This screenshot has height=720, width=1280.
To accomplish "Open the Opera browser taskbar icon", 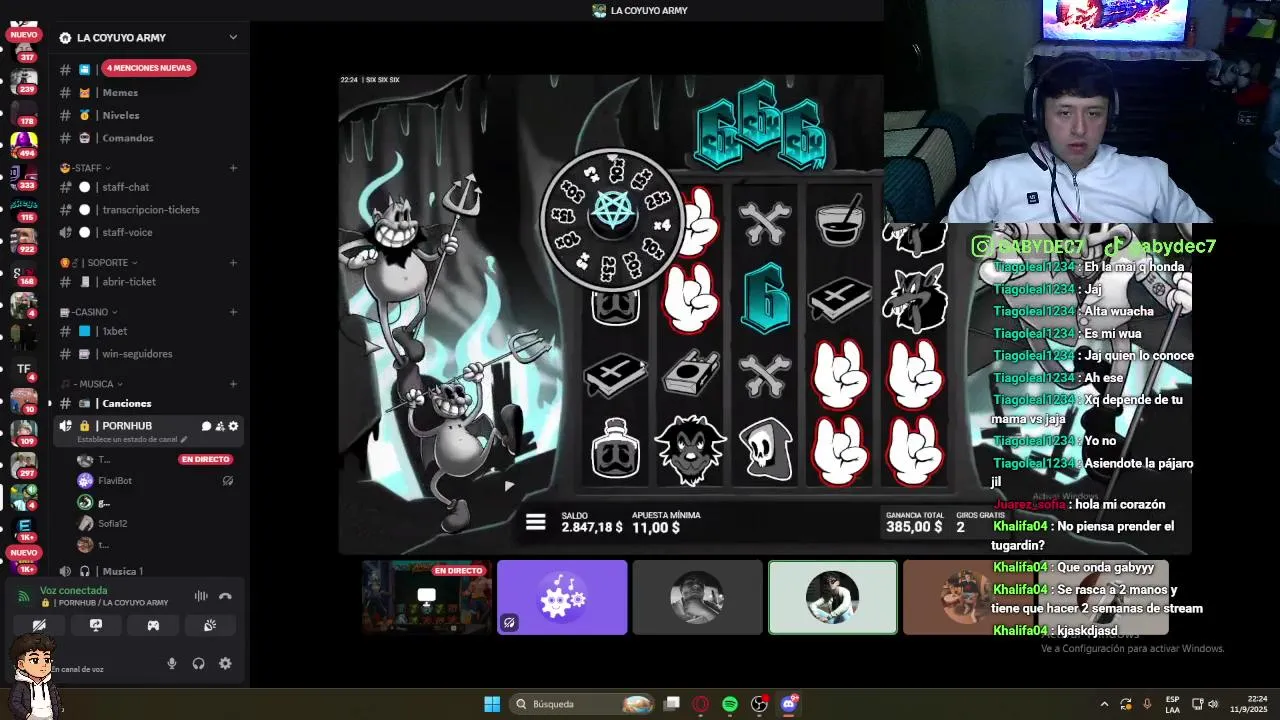I will click(x=701, y=704).
